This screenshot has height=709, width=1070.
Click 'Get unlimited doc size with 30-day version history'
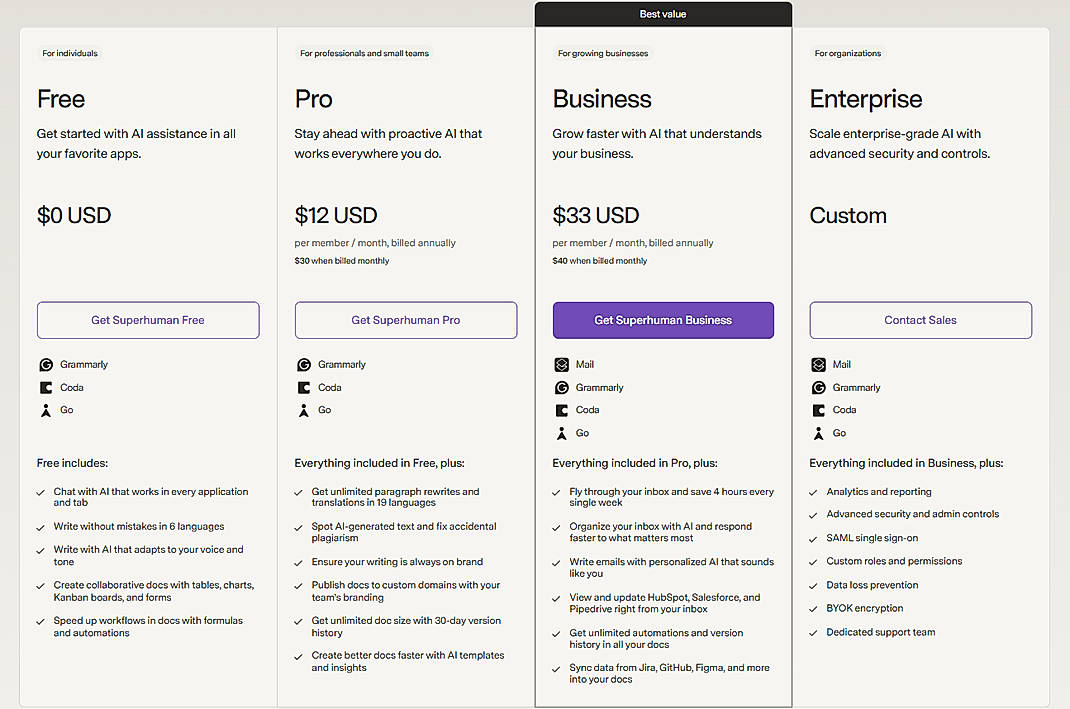click(406, 626)
